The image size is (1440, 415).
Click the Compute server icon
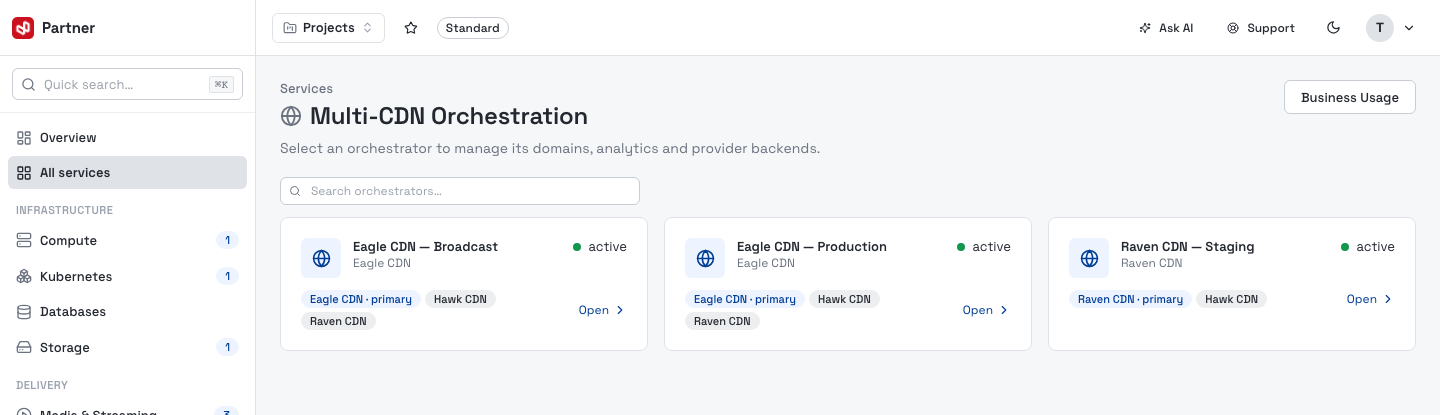[x=24, y=241]
